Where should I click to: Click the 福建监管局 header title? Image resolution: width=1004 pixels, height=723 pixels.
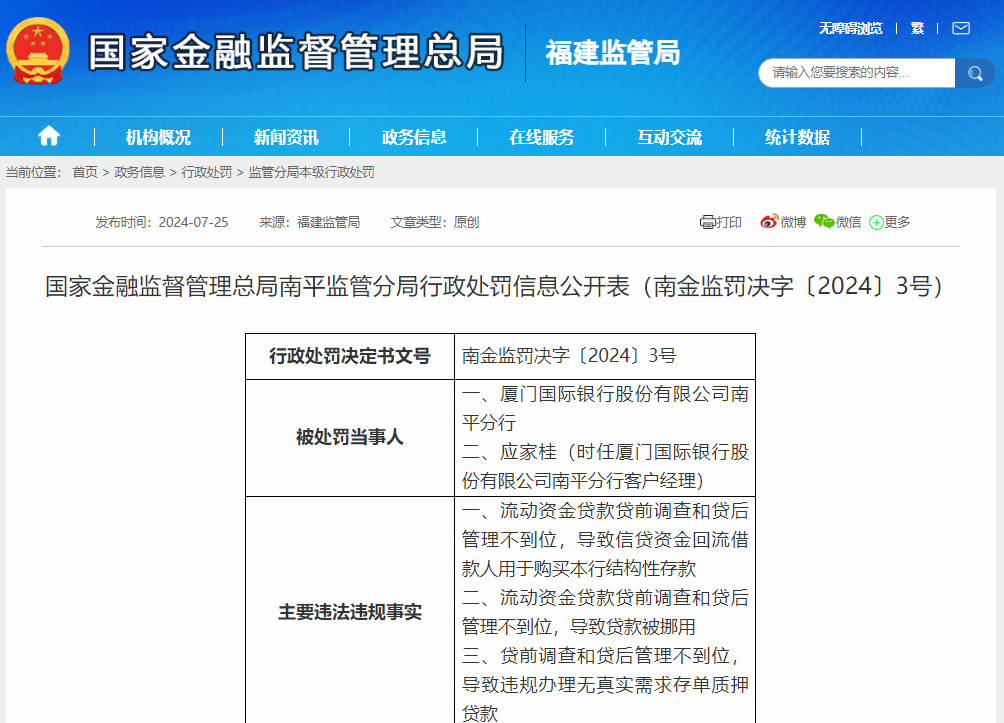612,53
